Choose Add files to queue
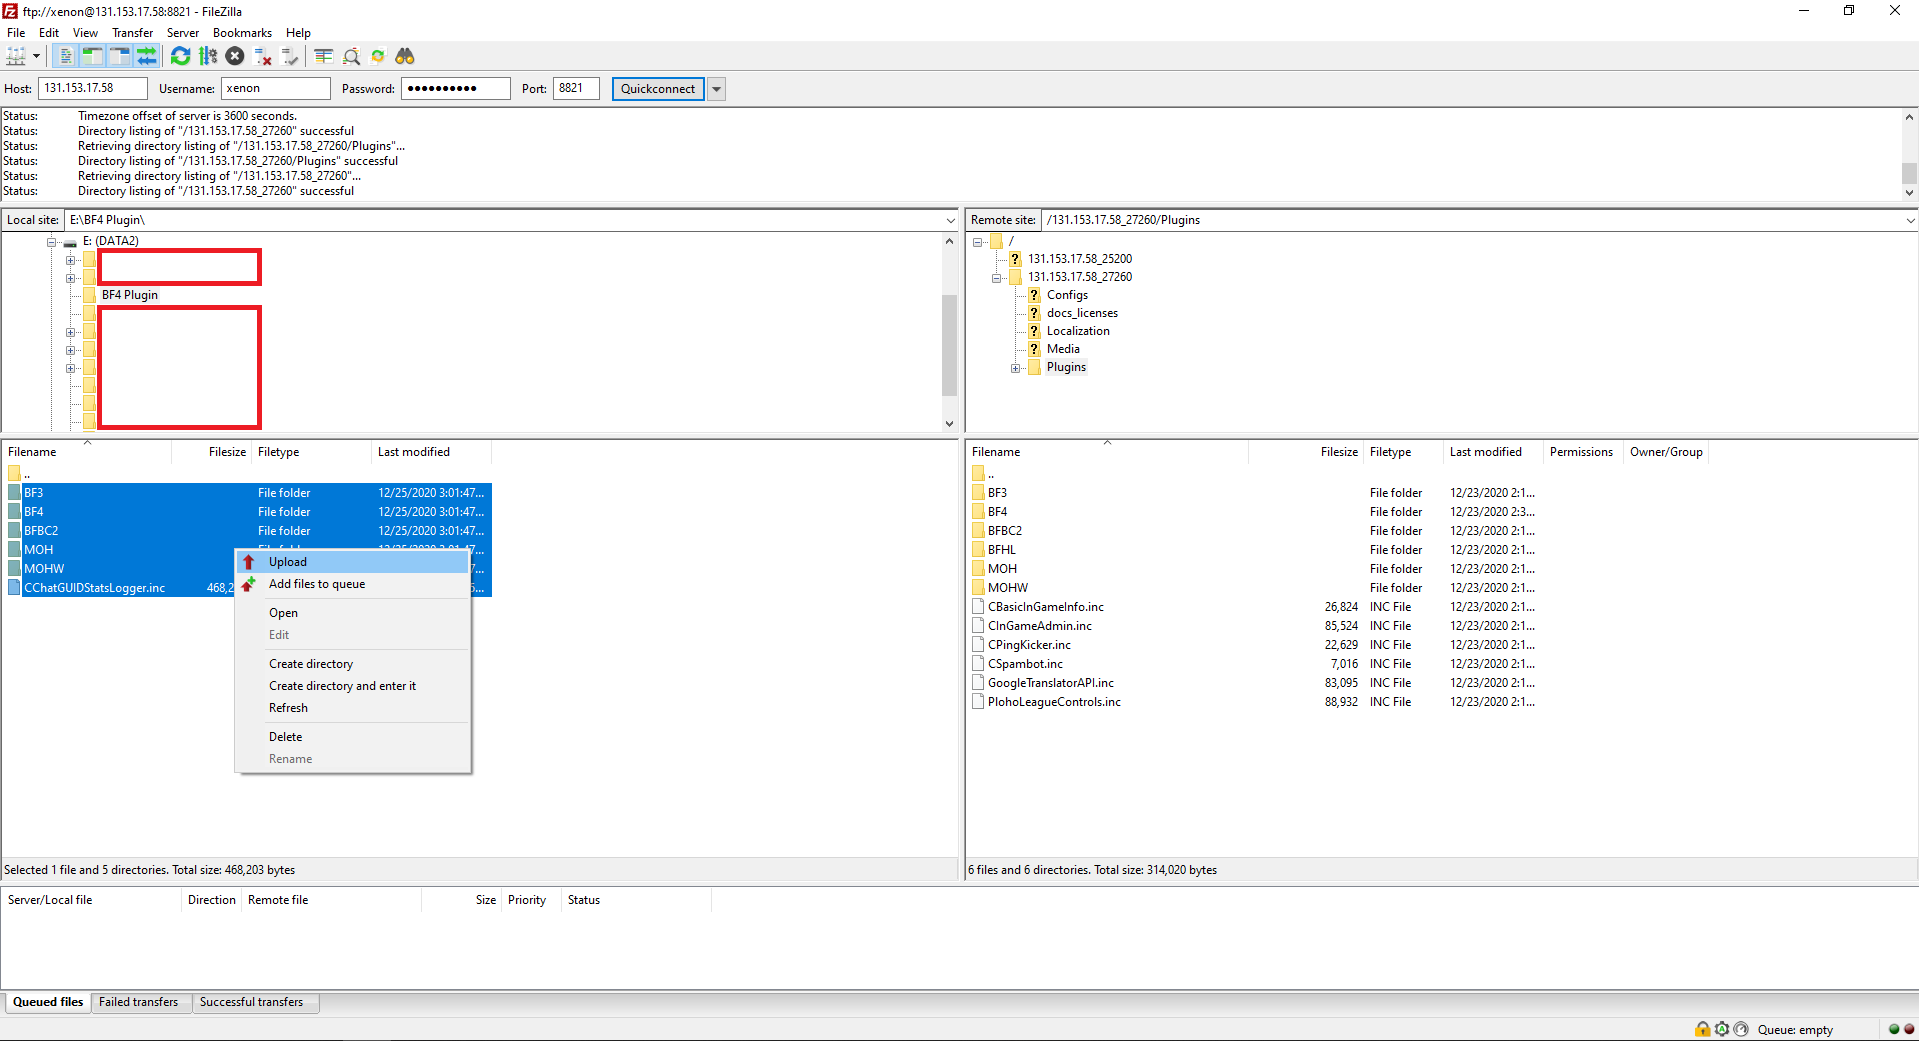 pos(353,584)
